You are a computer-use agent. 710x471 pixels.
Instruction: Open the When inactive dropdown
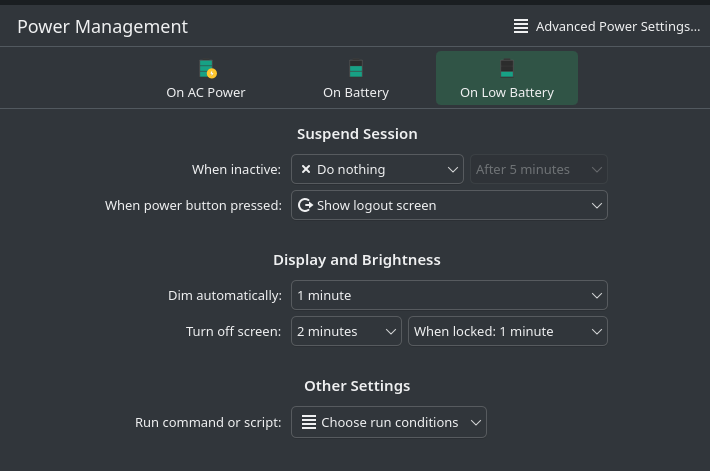(x=377, y=170)
